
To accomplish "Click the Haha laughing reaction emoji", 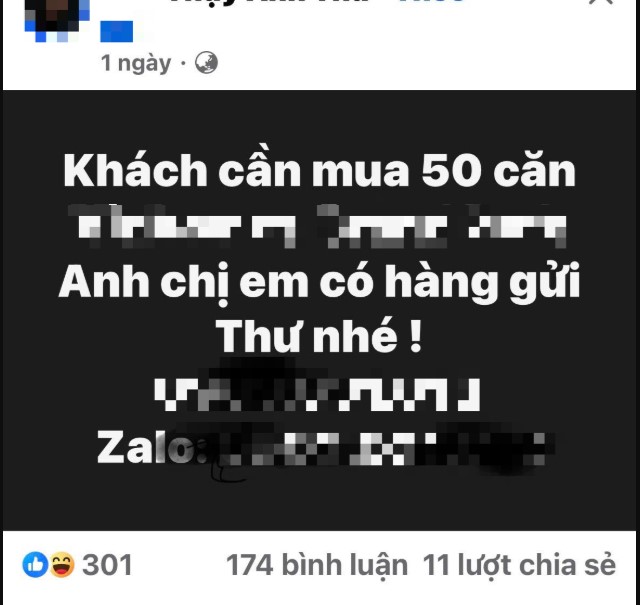I will coord(62,564).
